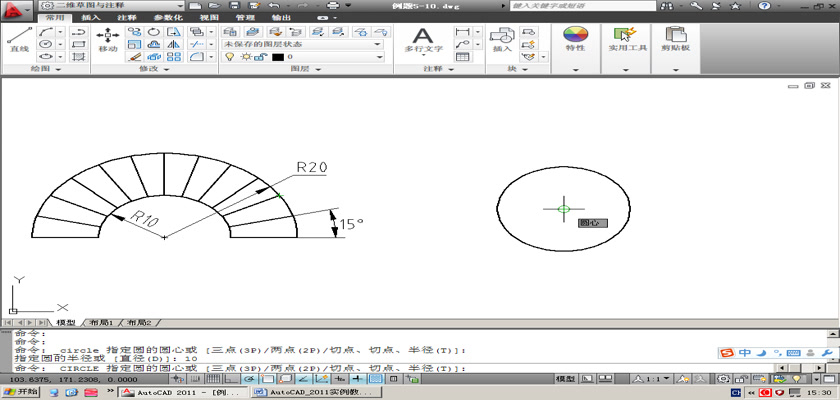Open the Layer Properties manager icon
The image size is (840, 400).
click(x=230, y=32)
